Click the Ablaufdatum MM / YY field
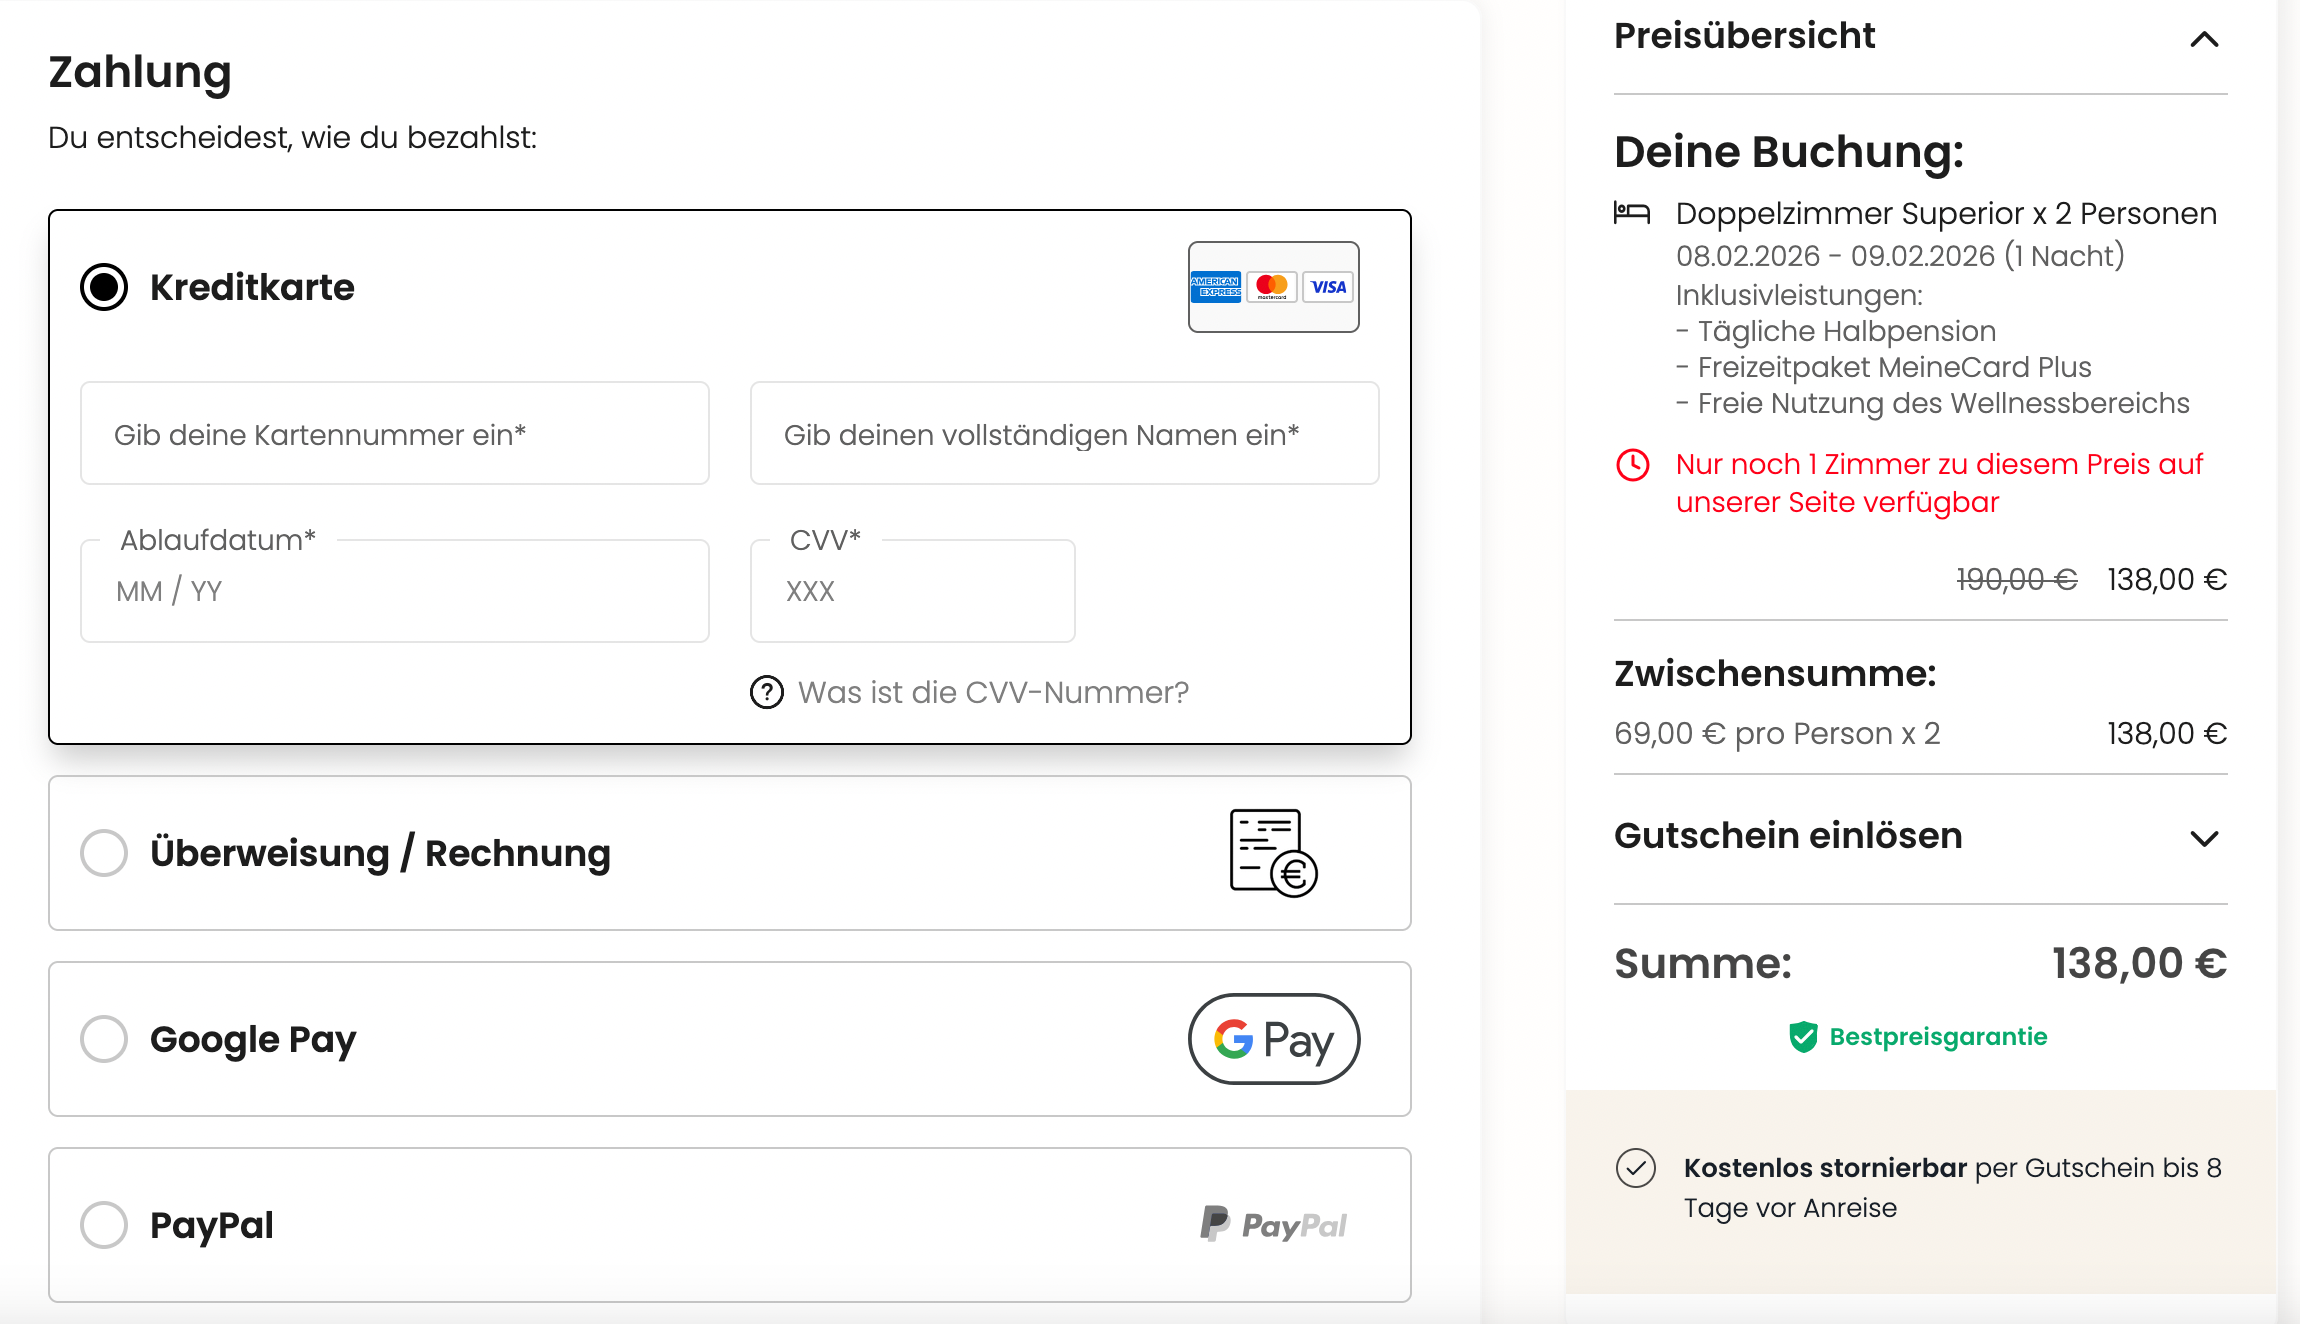Viewport: 2300px width, 1324px height. point(395,592)
